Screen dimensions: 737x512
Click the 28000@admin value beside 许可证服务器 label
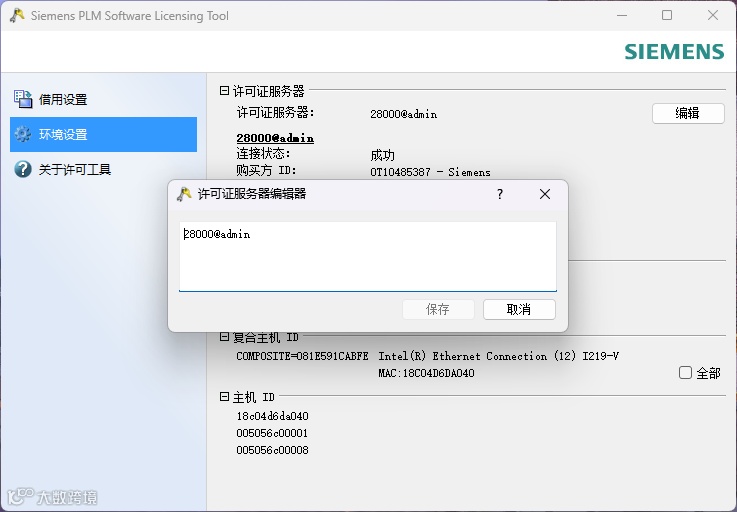[x=404, y=114]
